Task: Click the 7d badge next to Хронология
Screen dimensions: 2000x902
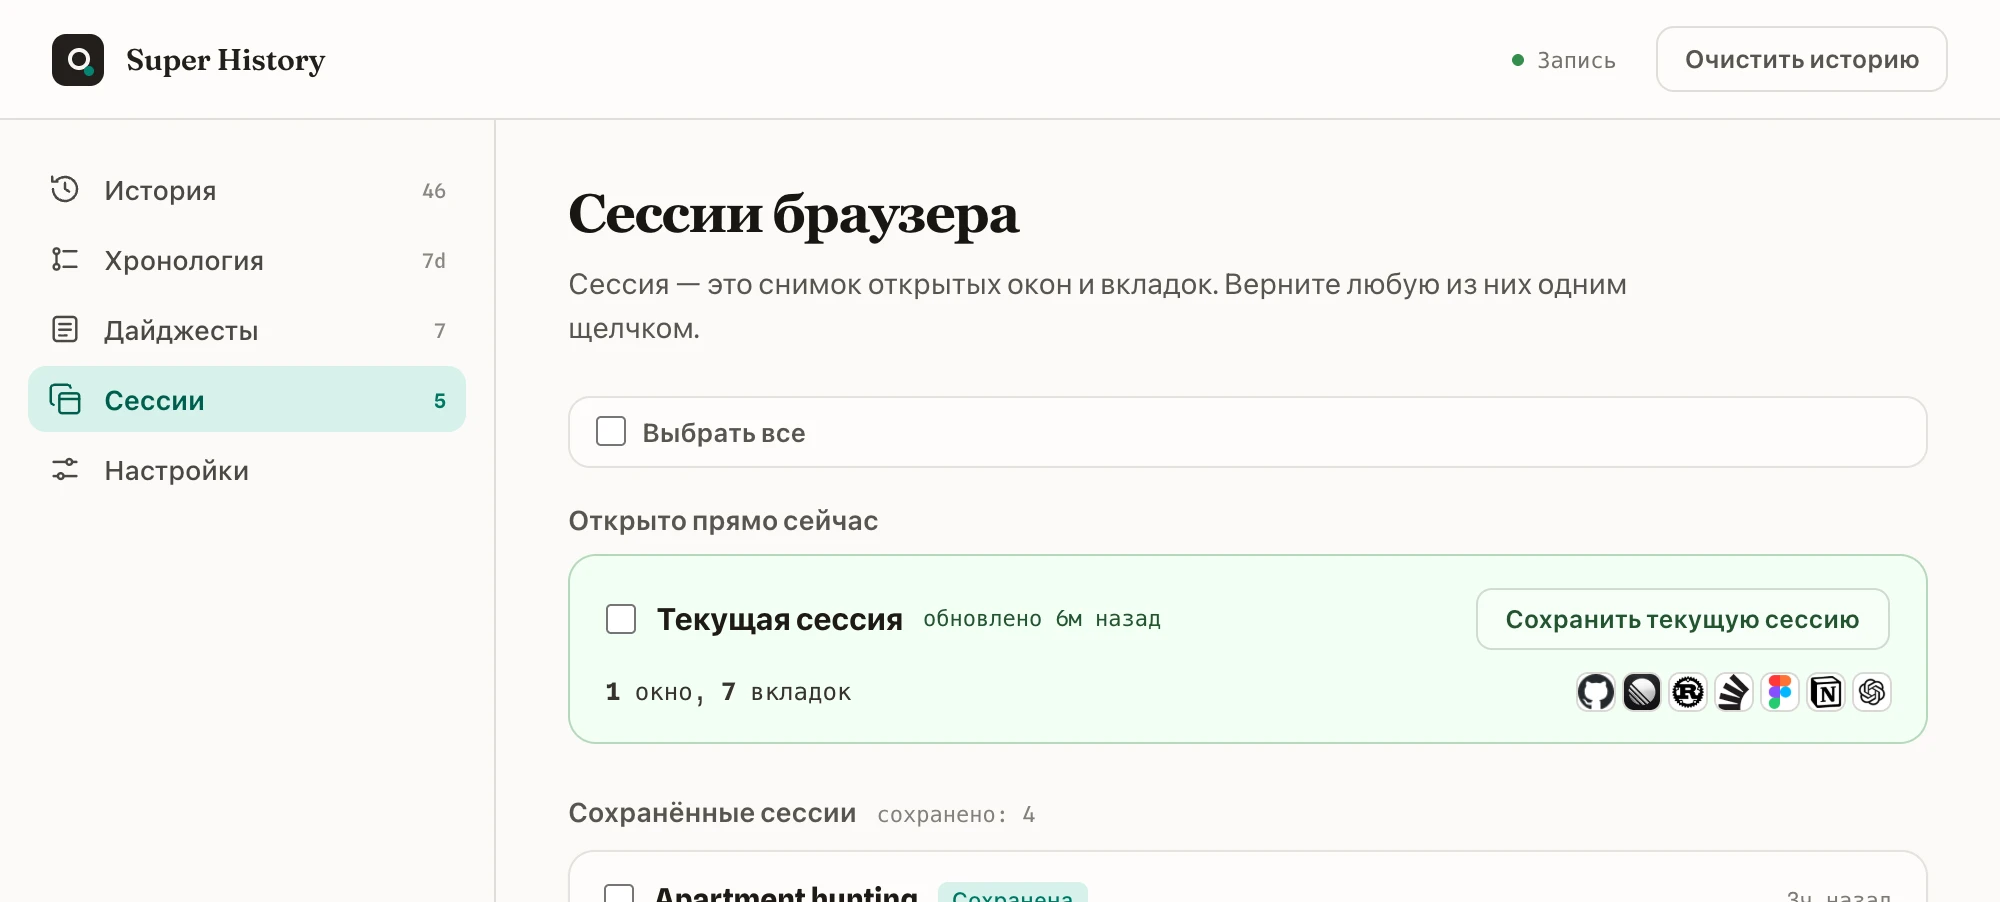Action: tap(434, 260)
